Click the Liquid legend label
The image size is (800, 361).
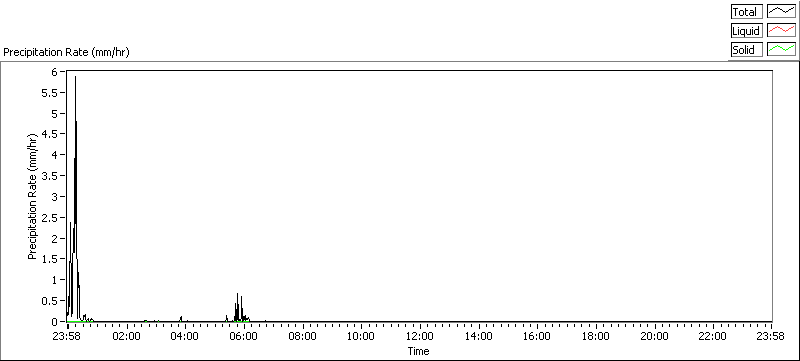click(x=746, y=31)
